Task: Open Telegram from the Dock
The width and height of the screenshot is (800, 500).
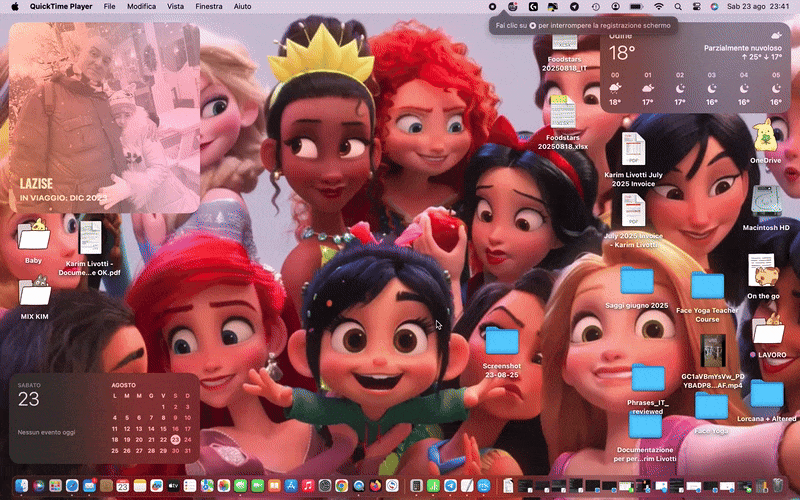Action: [x=450, y=485]
